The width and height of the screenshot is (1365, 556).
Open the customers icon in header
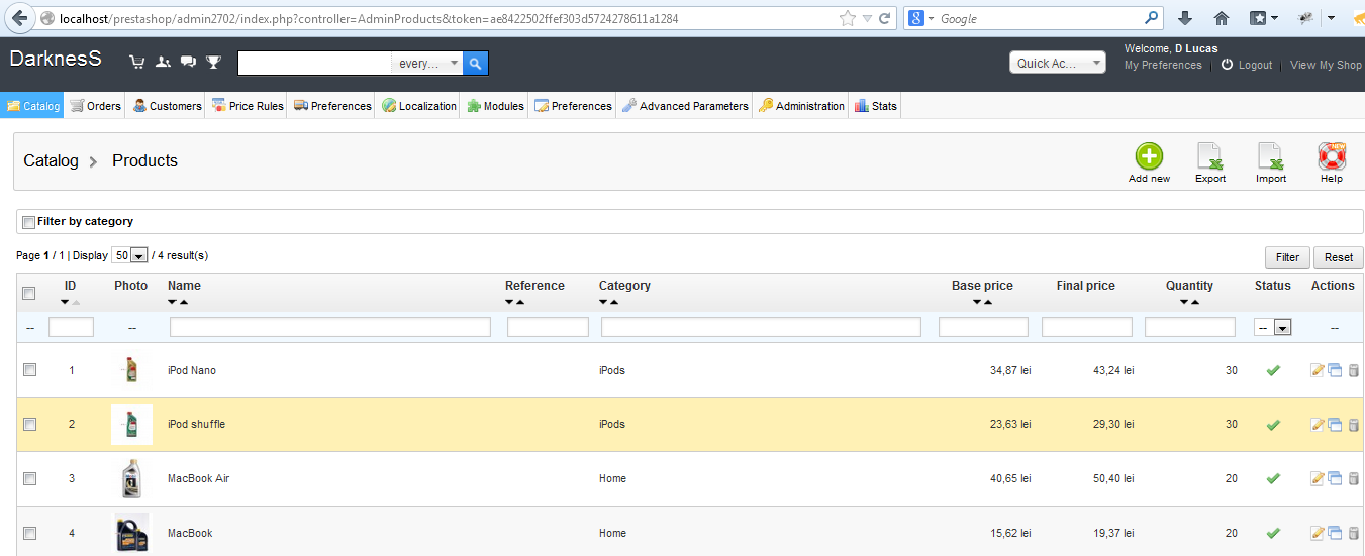coord(163,62)
